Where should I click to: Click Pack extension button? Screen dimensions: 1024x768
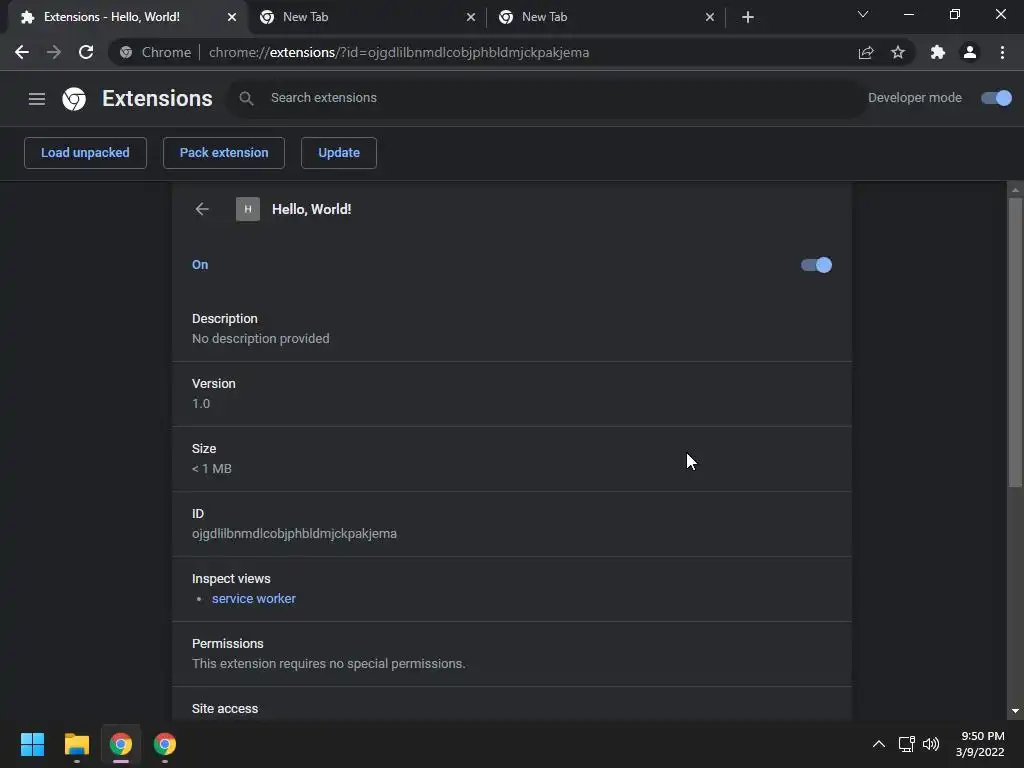pos(224,153)
